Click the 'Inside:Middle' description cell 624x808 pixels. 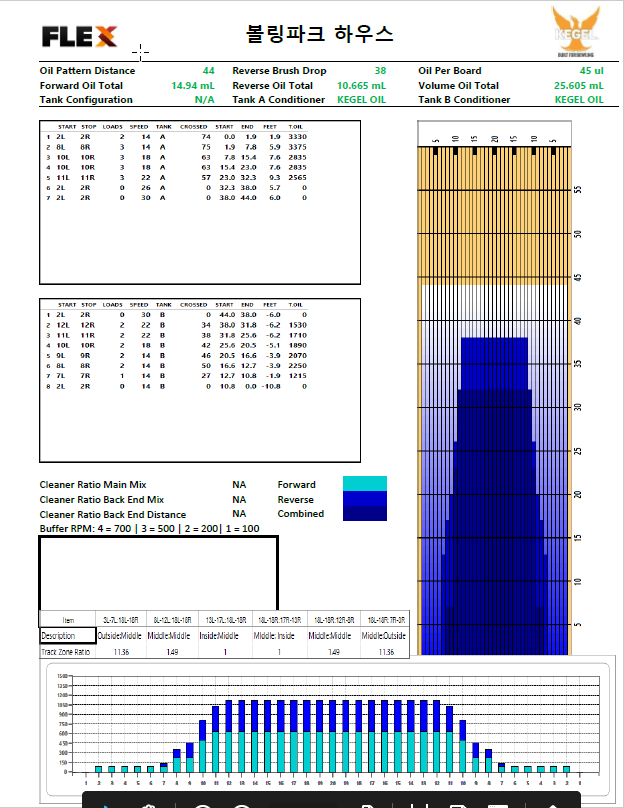point(218,635)
